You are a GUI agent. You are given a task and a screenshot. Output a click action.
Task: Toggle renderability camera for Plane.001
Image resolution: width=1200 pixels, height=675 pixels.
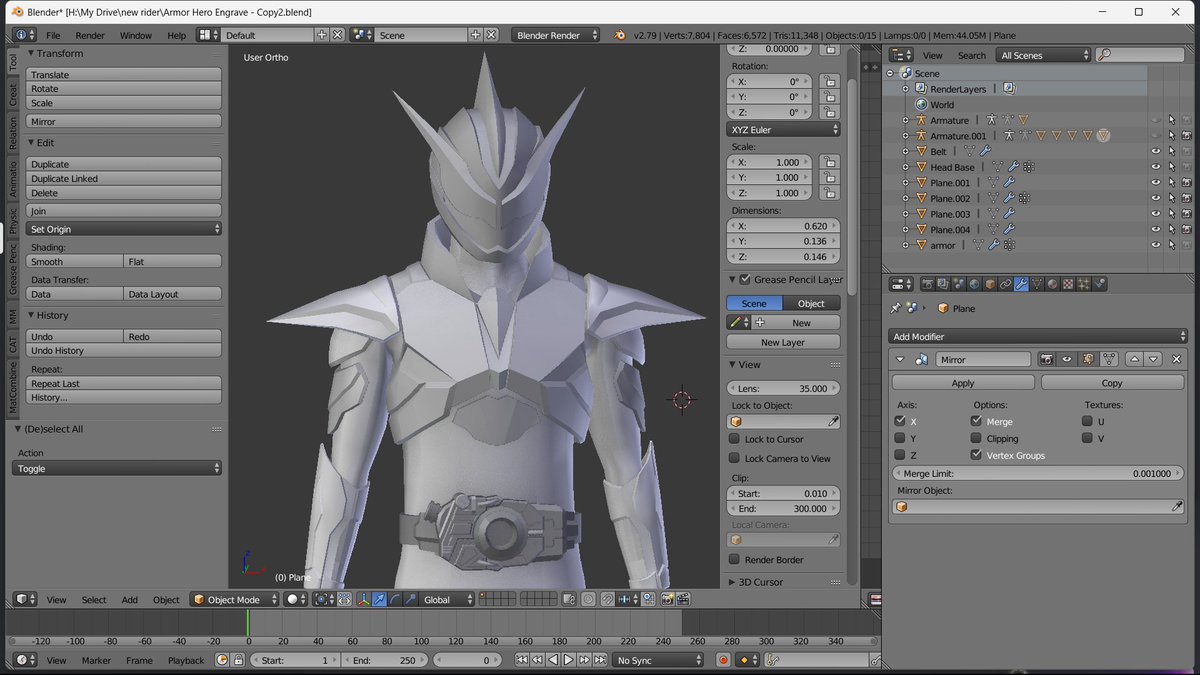(1186, 183)
